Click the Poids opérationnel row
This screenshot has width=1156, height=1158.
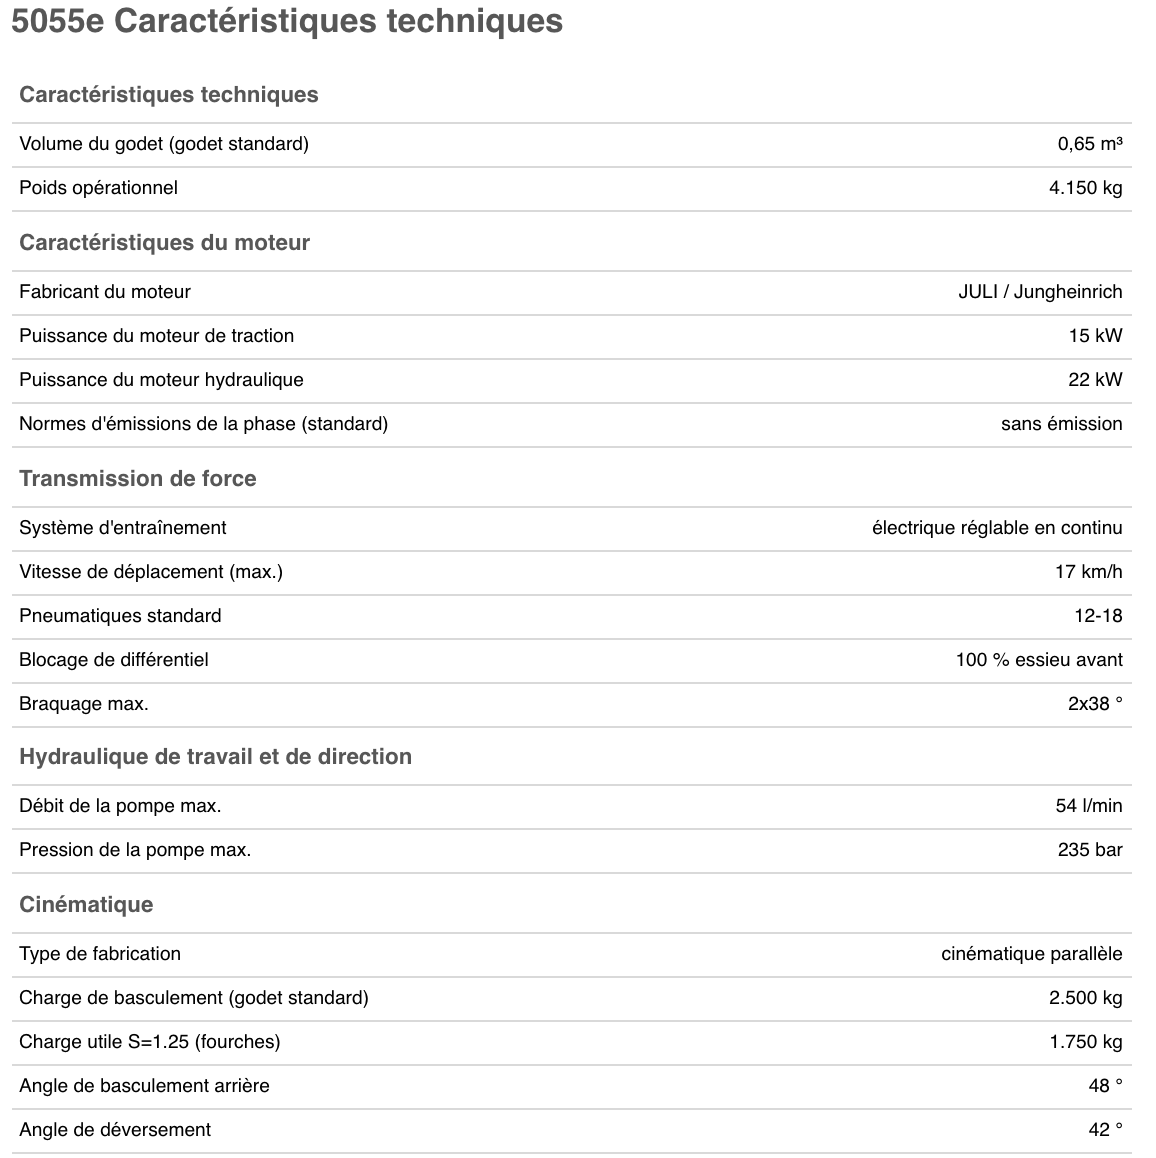pos(572,188)
